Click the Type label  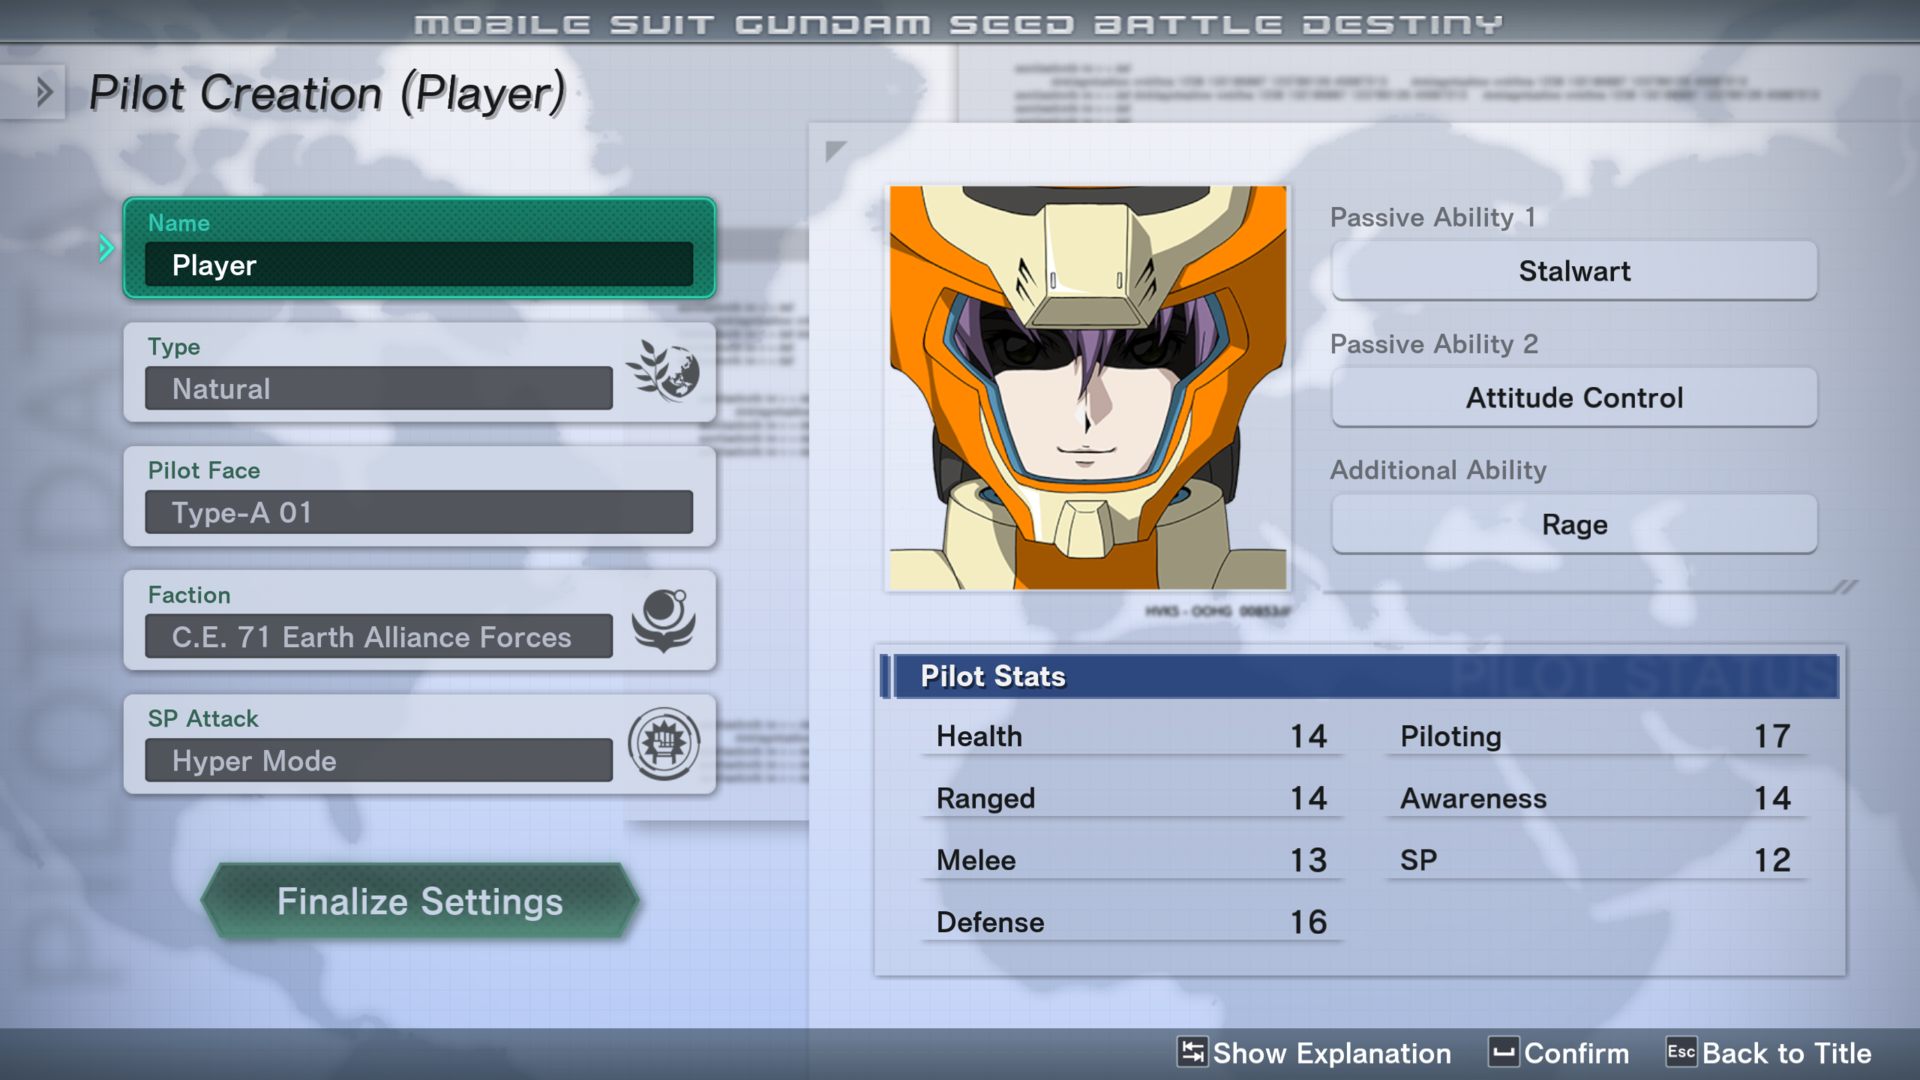click(x=174, y=347)
